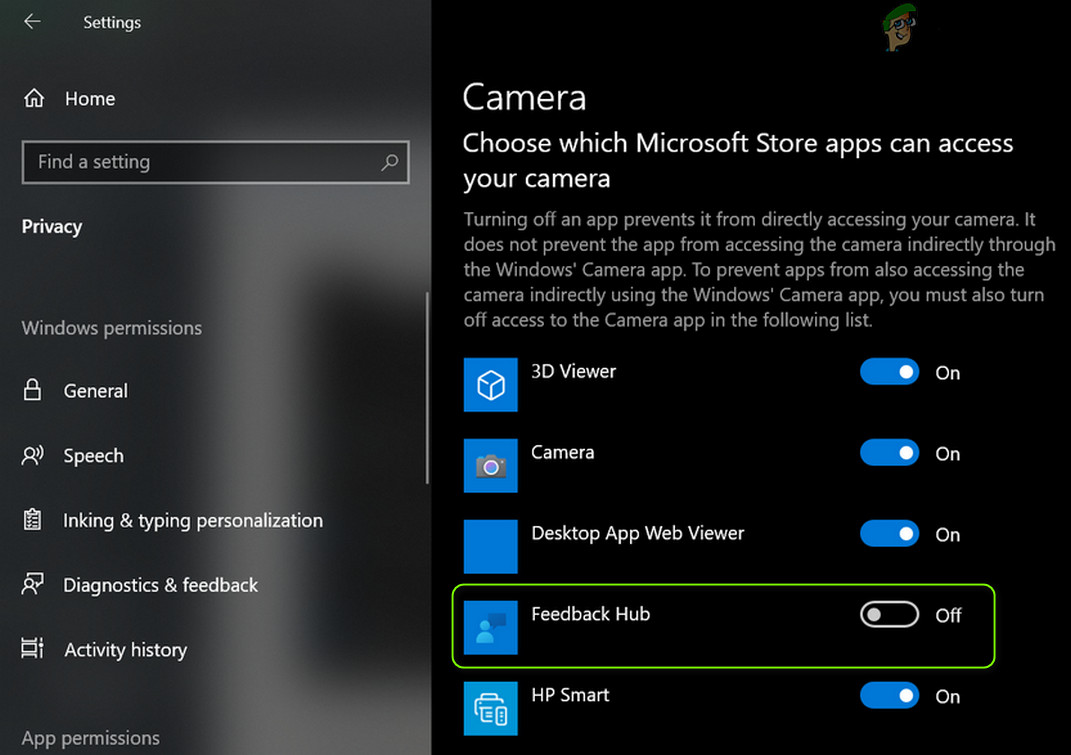The image size is (1071, 755).
Task: Click the Feedback Hub app icon
Action: click(x=490, y=627)
